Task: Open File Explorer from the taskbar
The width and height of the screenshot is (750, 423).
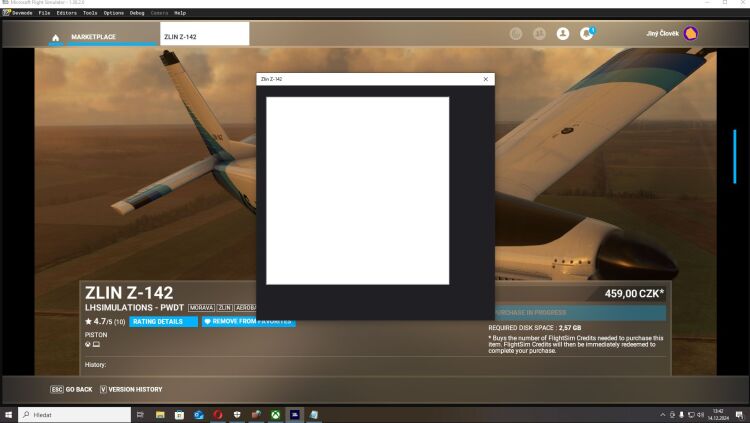Action: point(160,415)
